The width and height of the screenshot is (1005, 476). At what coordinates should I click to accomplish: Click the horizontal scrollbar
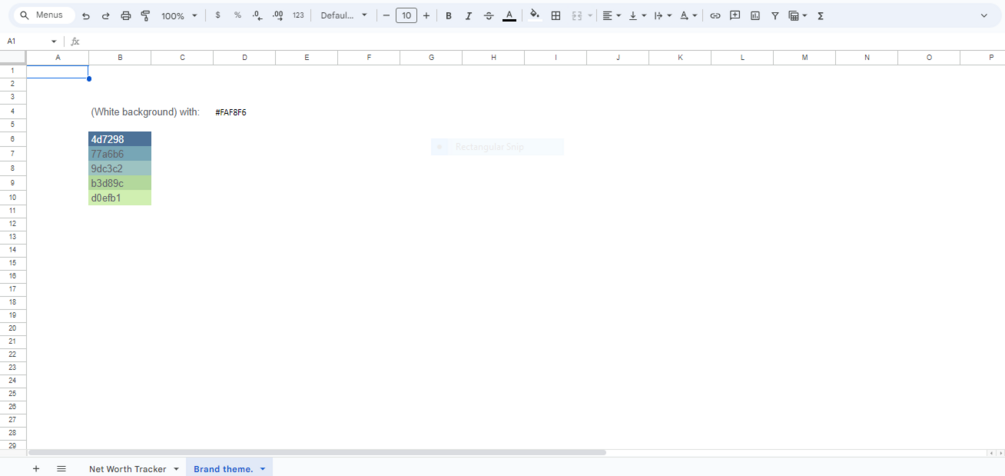click(x=317, y=452)
